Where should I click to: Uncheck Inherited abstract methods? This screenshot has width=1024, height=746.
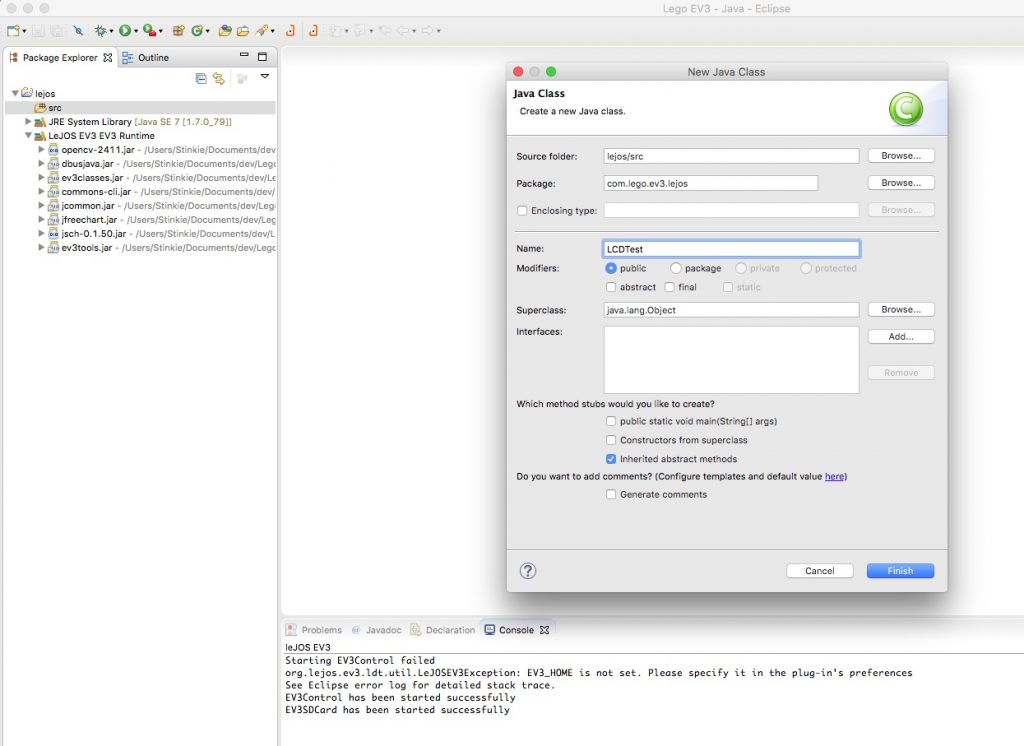611,458
